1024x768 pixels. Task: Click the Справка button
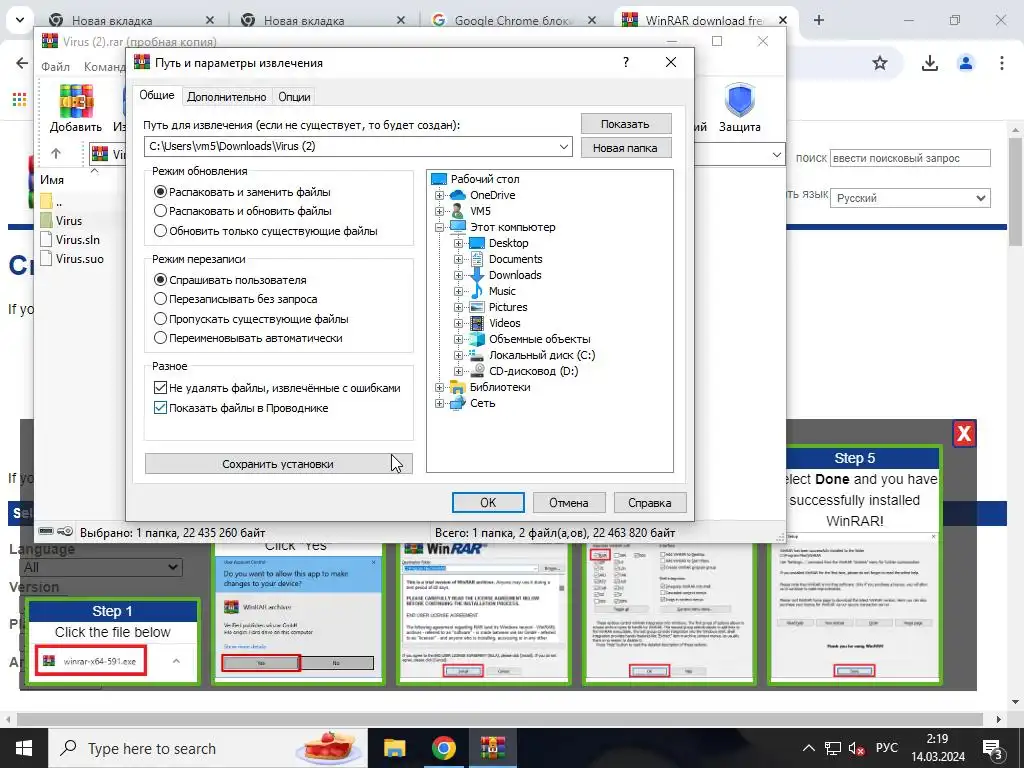[x=650, y=502]
